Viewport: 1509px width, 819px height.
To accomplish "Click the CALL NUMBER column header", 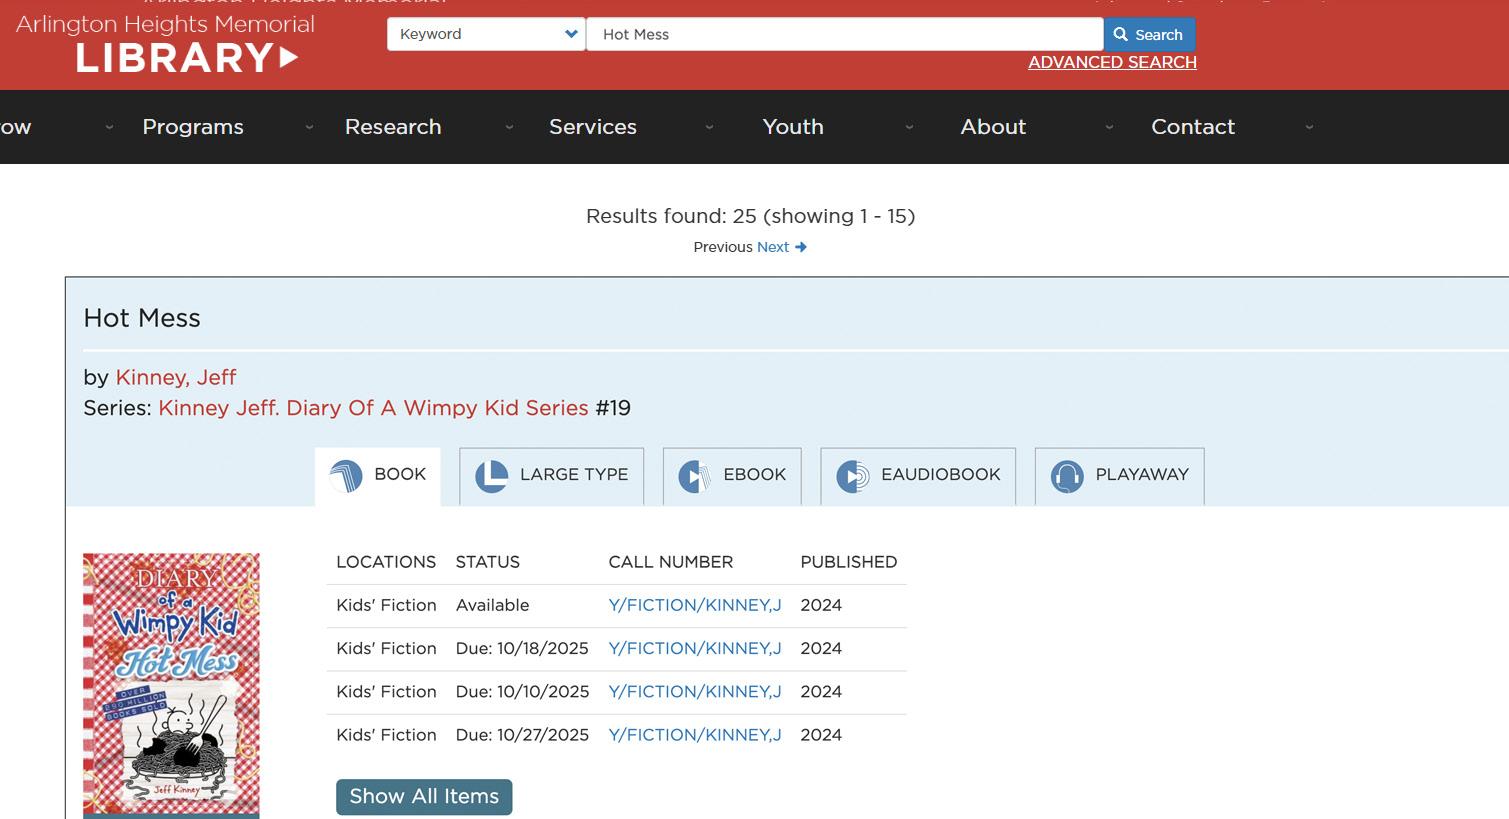I will [671, 562].
